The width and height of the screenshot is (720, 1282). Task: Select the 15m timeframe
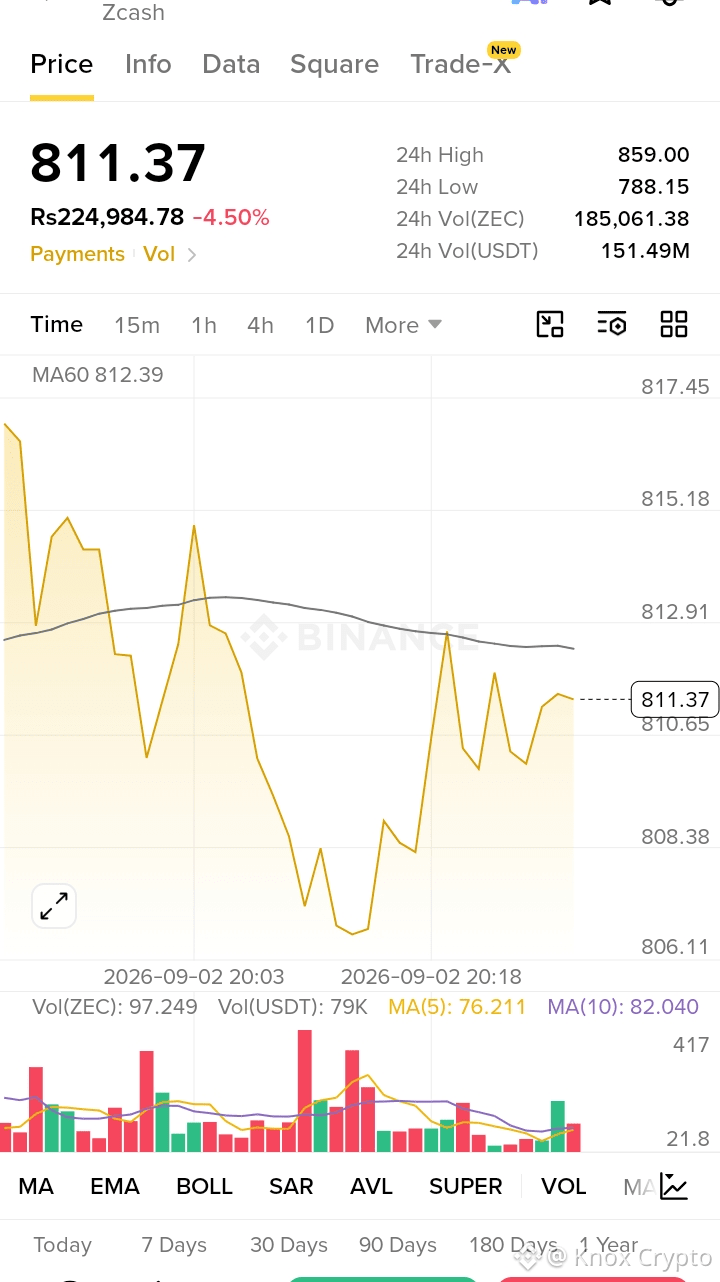pyautogui.click(x=137, y=325)
